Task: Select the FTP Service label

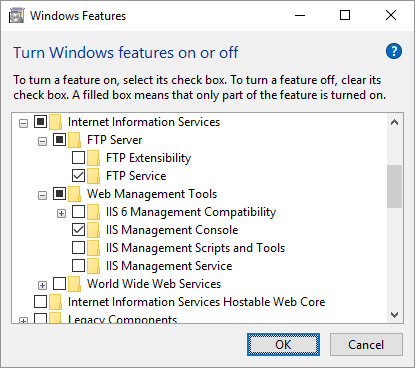Action: coord(136,176)
